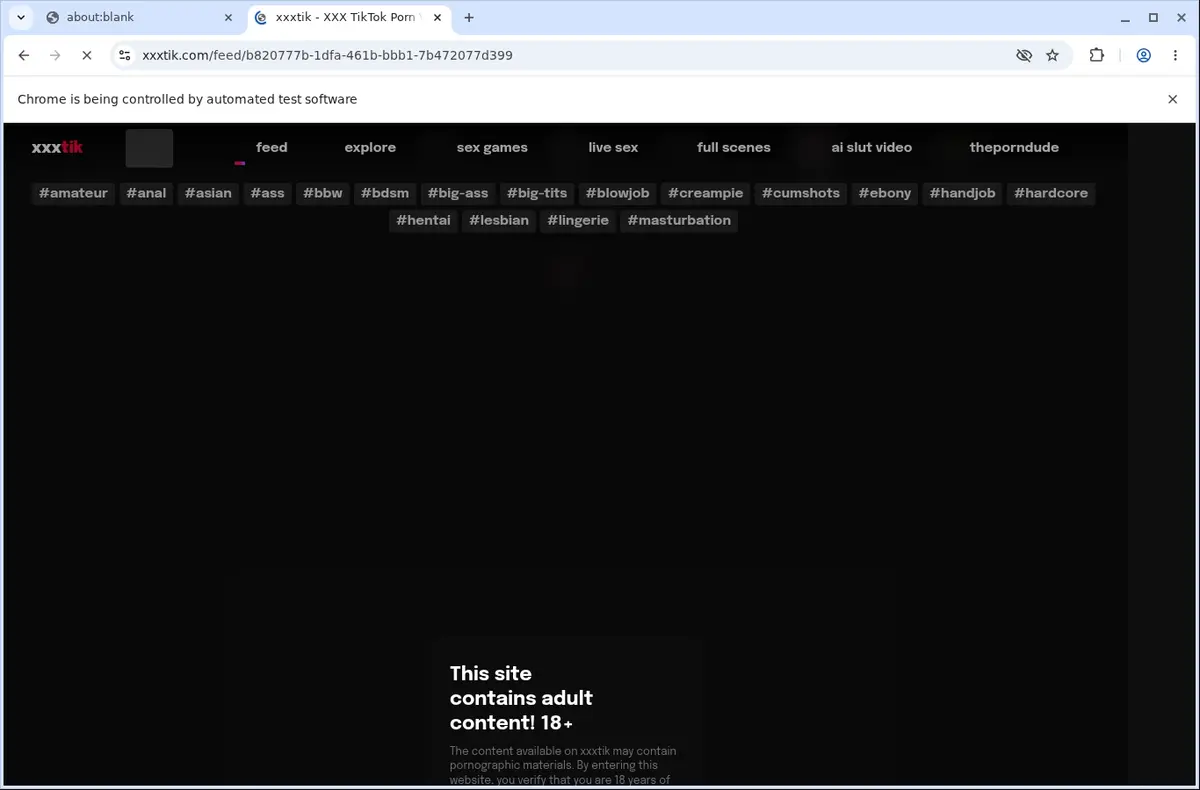
Task: Click the browser back arrow
Action: [x=24, y=56]
